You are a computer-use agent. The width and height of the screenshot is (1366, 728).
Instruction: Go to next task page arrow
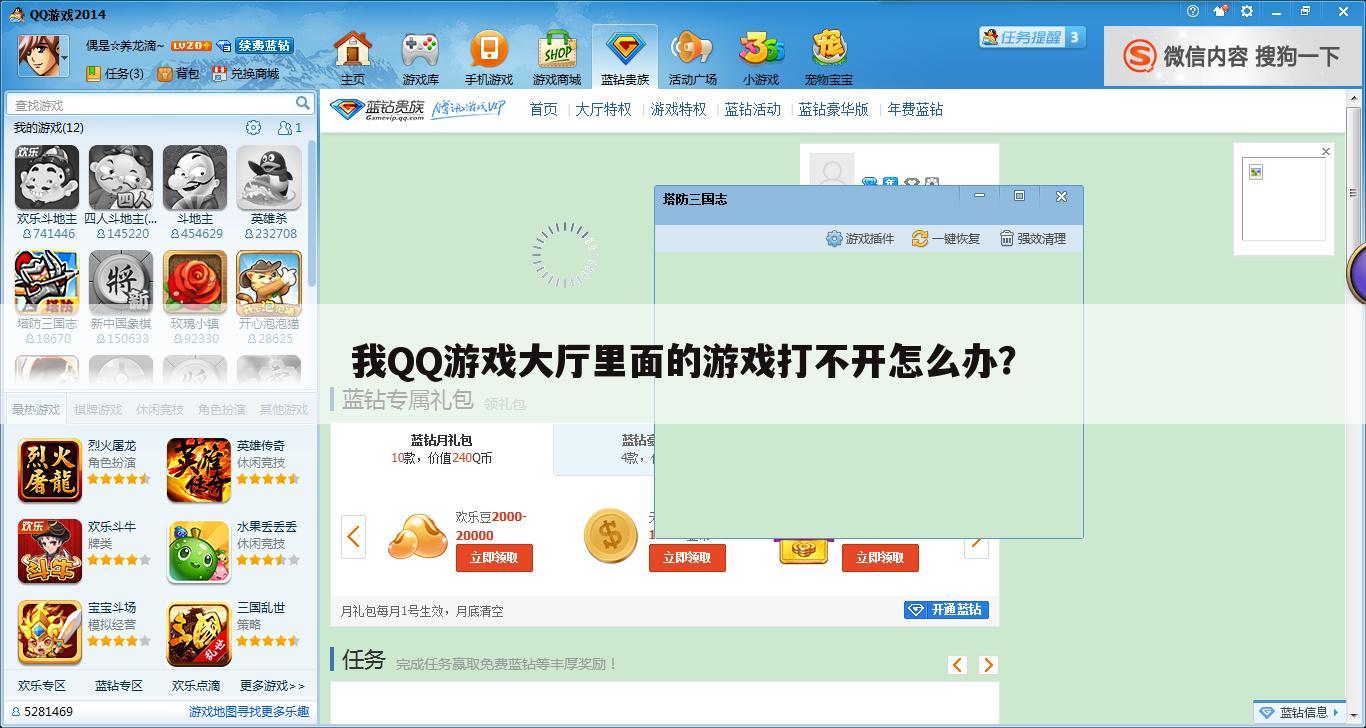pyautogui.click(x=988, y=665)
